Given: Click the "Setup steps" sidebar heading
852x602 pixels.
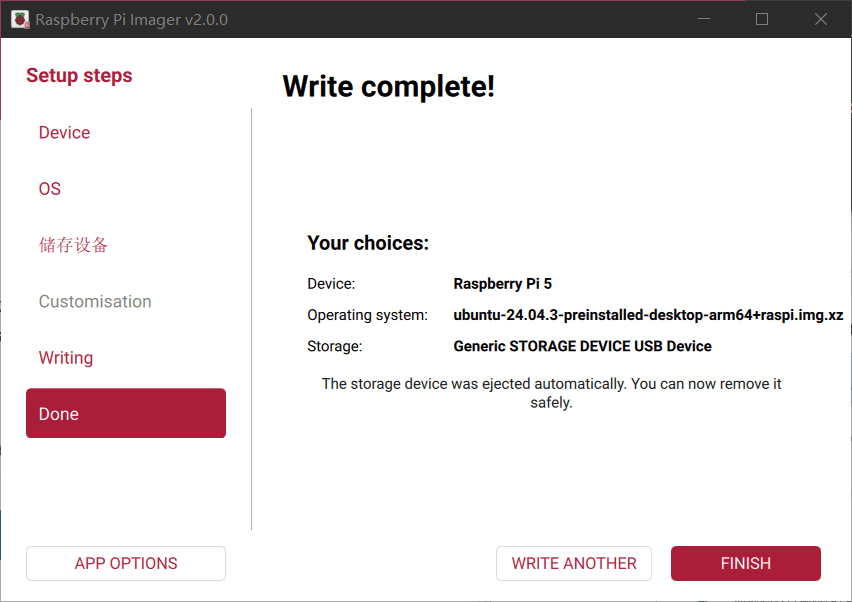Looking at the screenshot, I should point(79,76).
